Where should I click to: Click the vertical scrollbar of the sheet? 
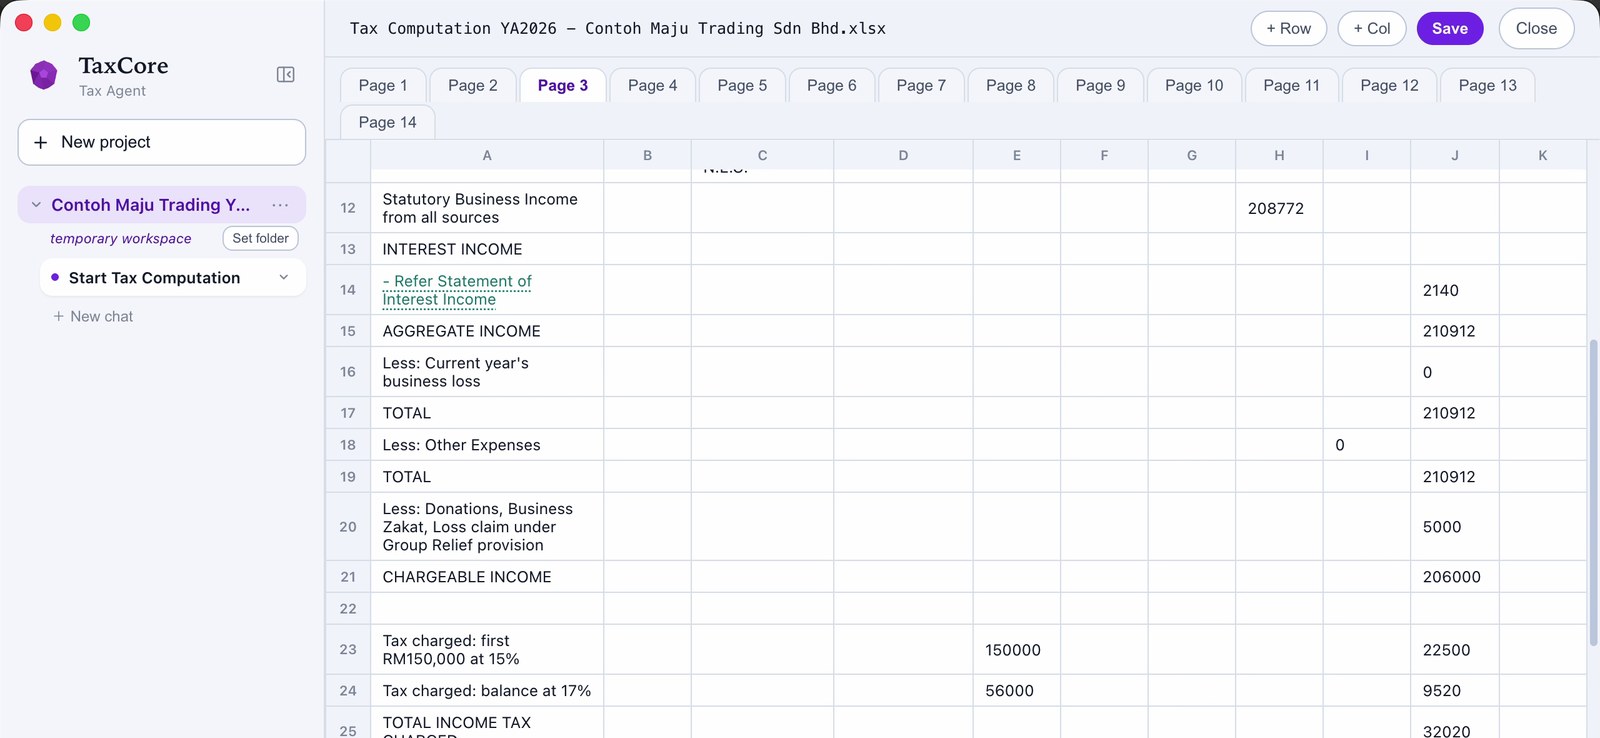point(1593,492)
